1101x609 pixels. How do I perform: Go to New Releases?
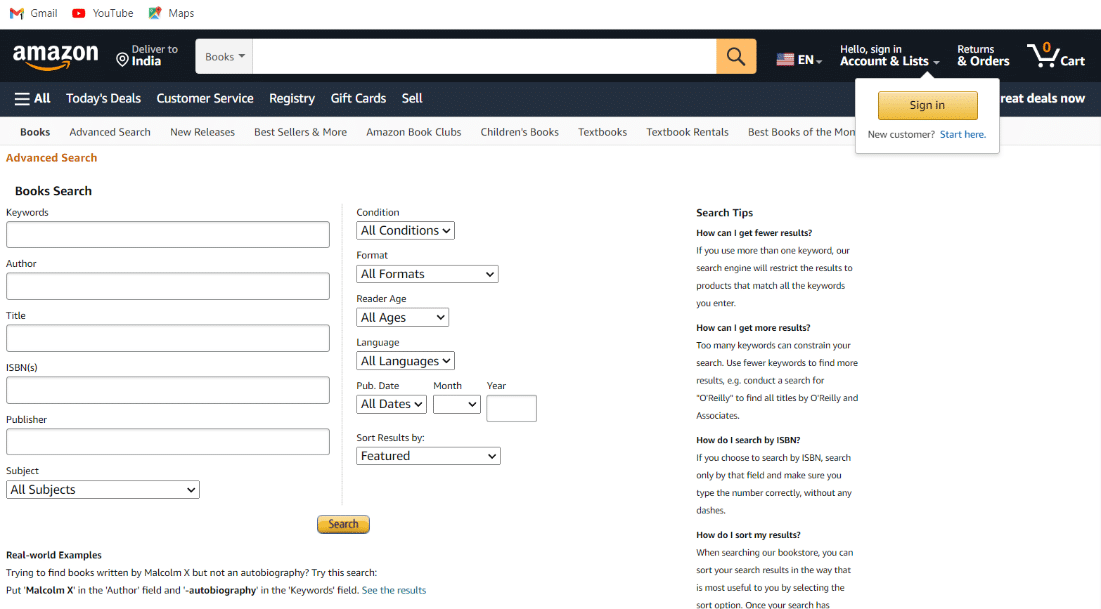tap(202, 132)
